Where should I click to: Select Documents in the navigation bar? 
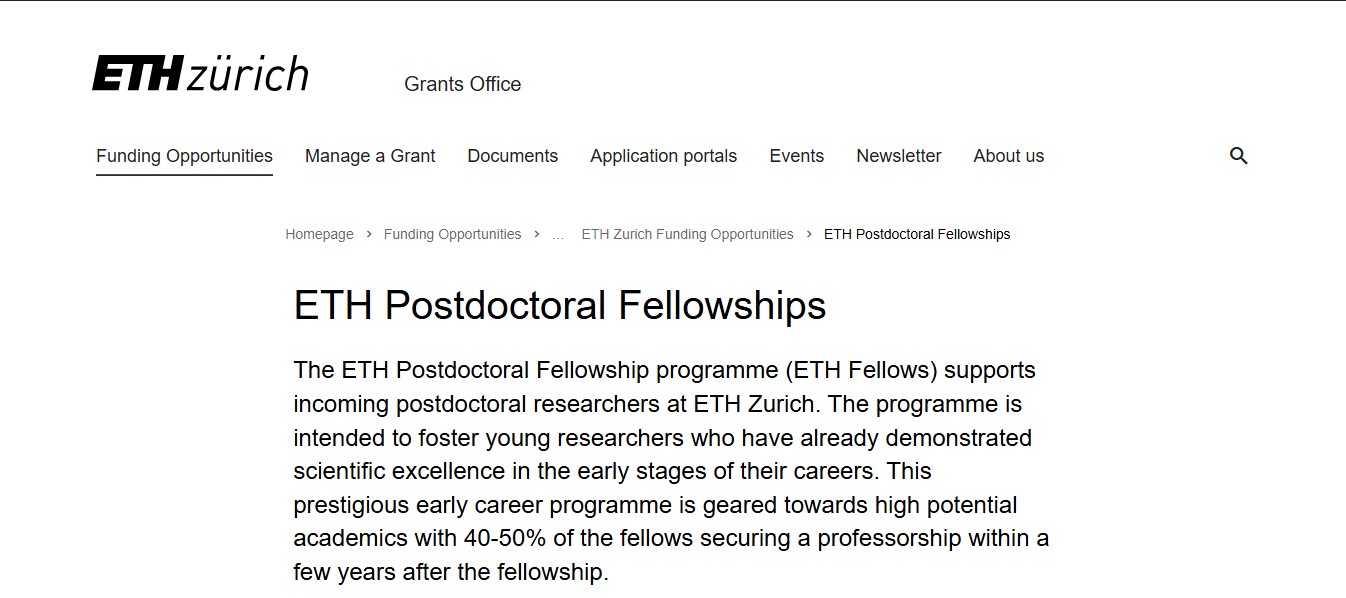pos(512,156)
